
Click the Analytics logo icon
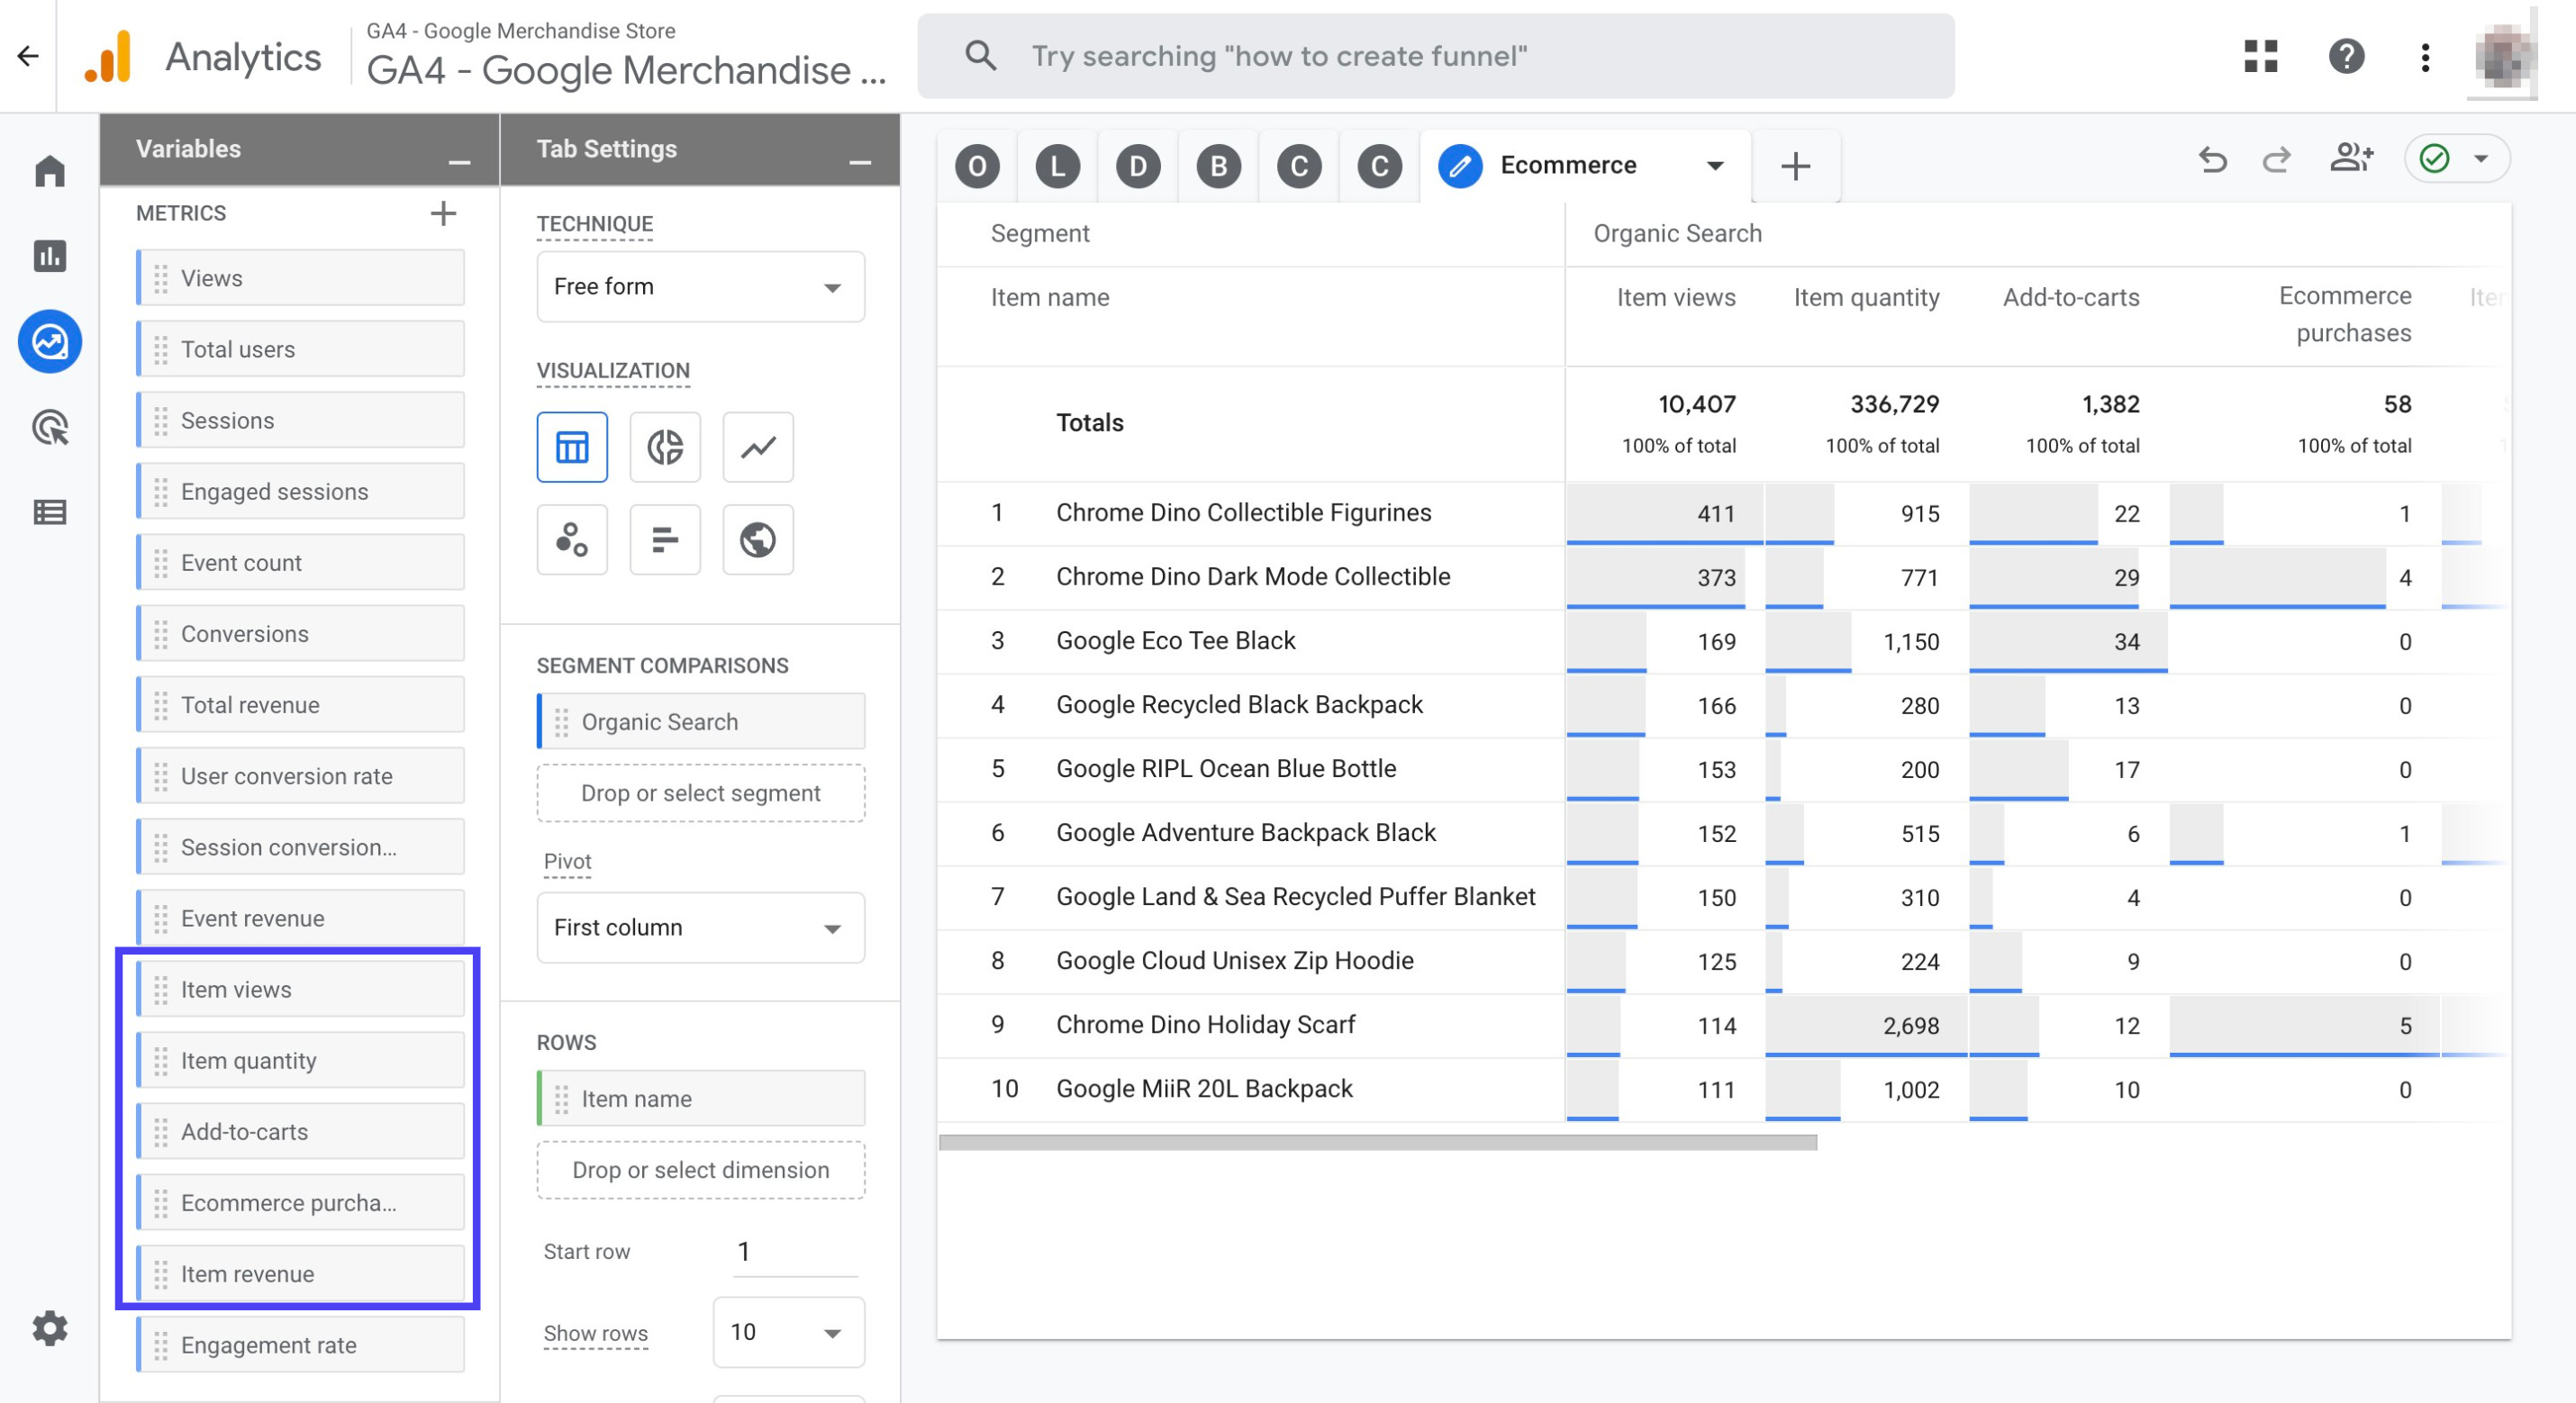coord(109,56)
